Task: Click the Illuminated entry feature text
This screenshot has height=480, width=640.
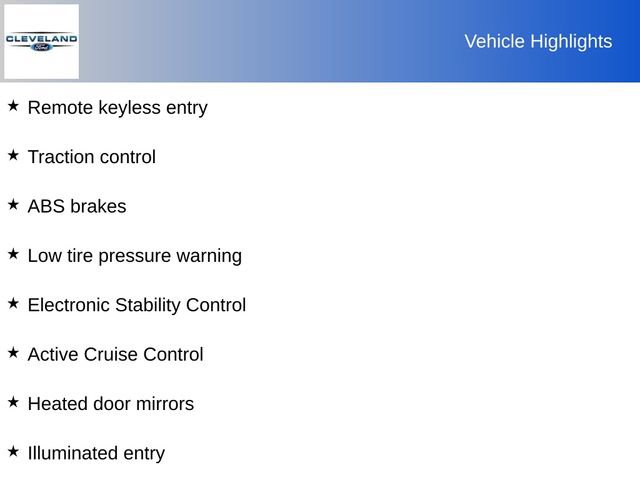Action: coord(96,453)
